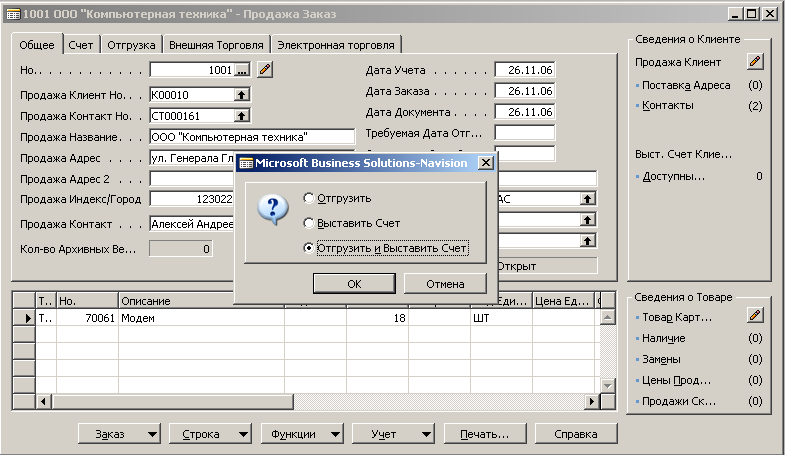The width and height of the screenshot is (785, 455).
Task: Click the Дата Заказа field
Action: (525, 91)
